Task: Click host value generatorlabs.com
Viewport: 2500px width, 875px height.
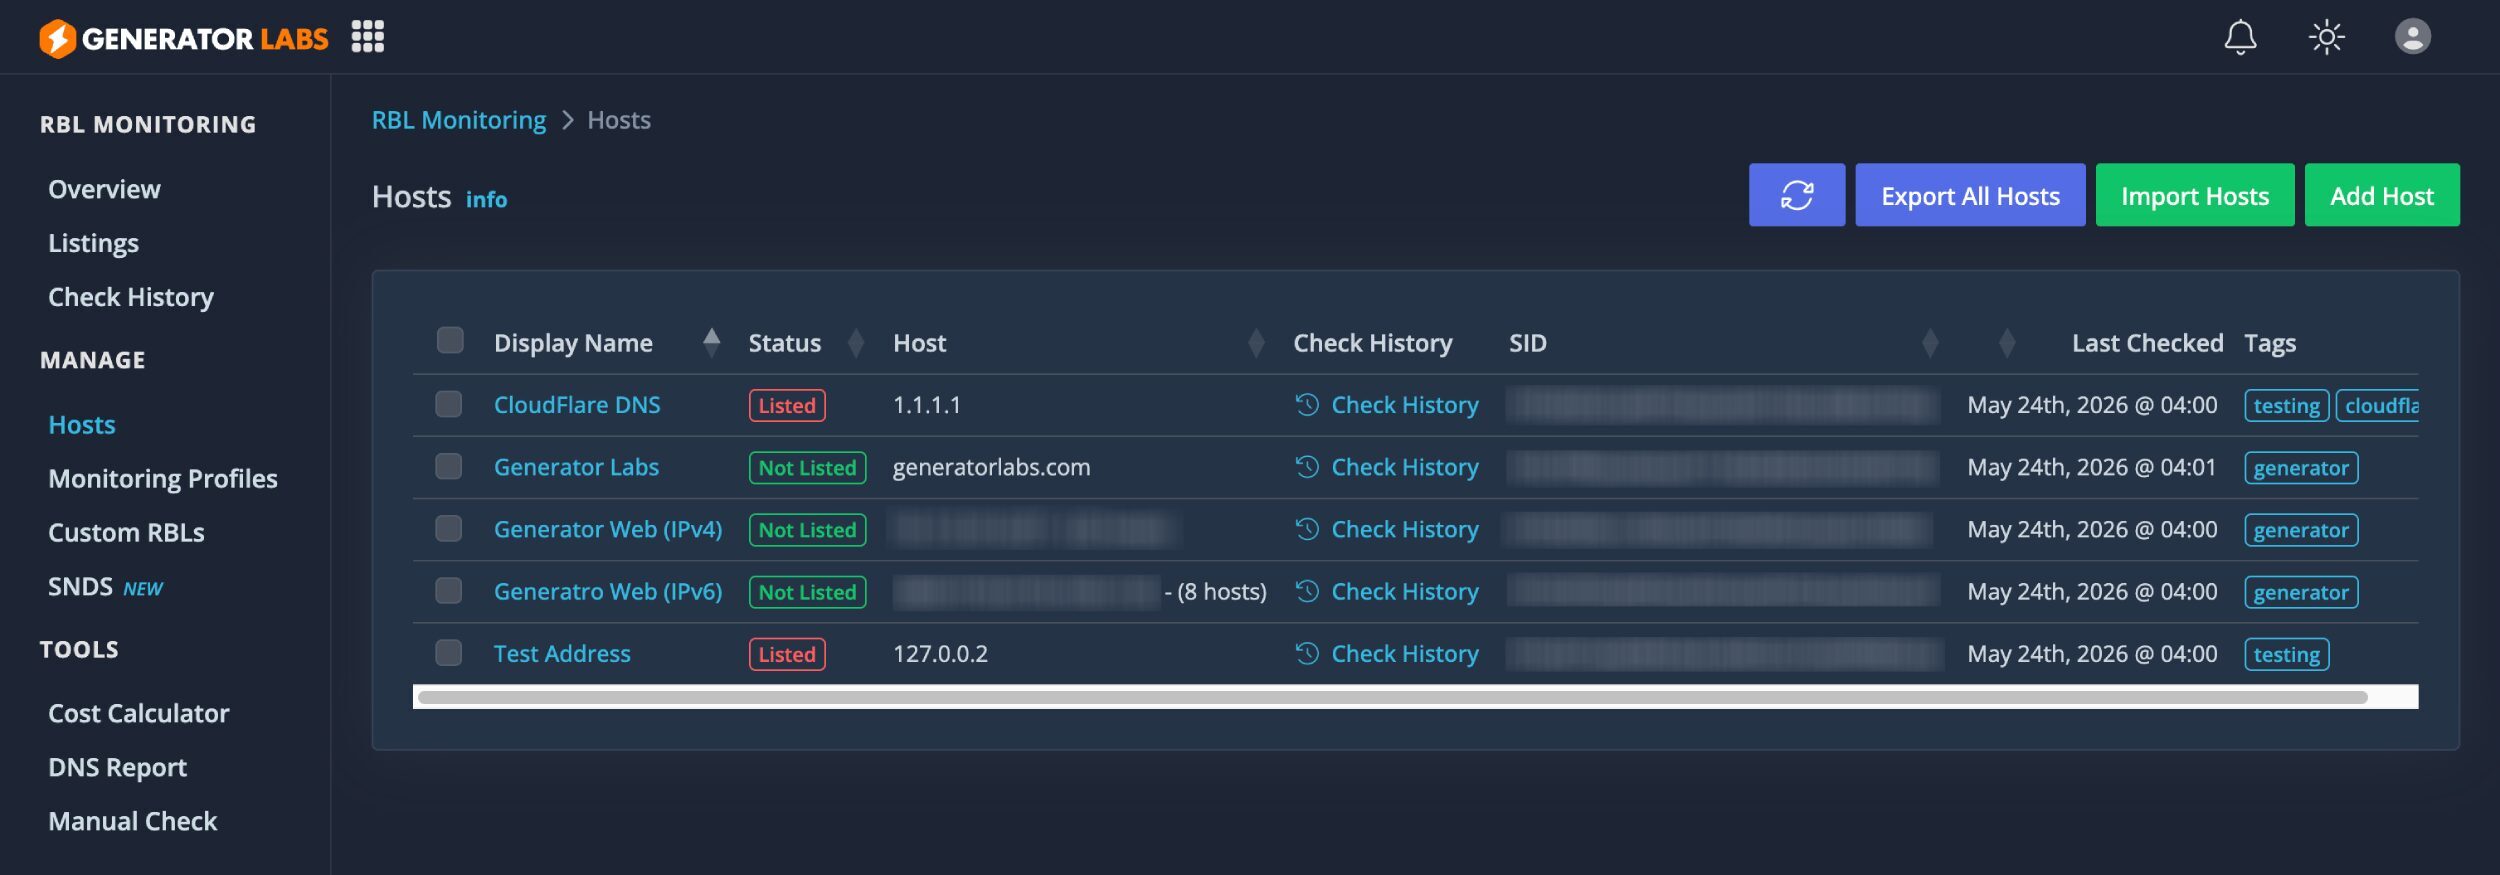Action: (x=991, y=467)
